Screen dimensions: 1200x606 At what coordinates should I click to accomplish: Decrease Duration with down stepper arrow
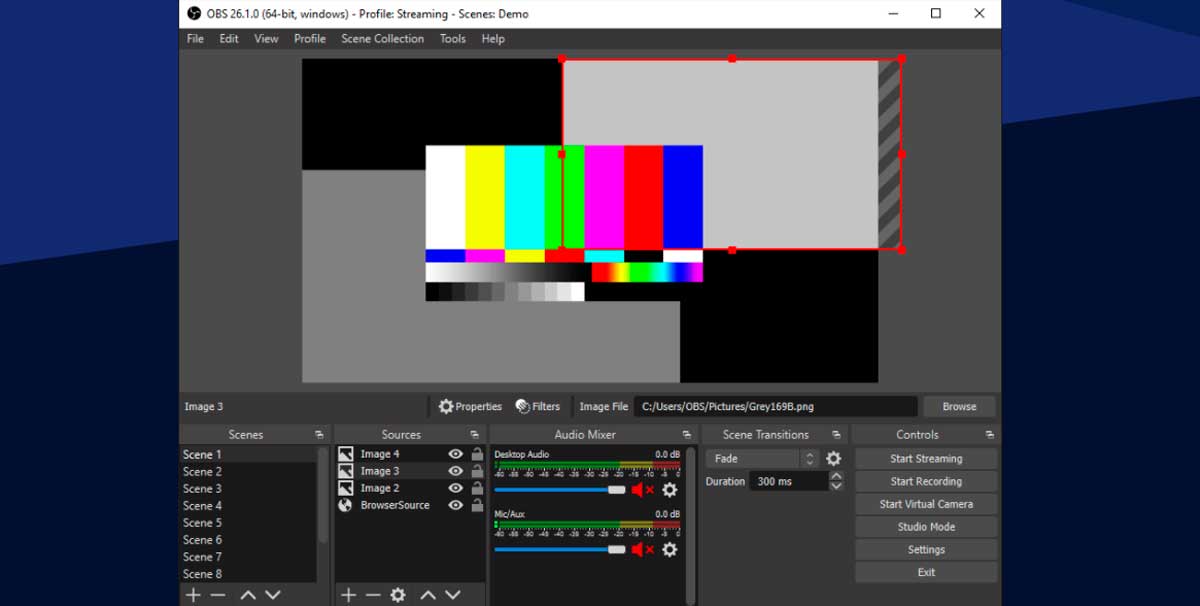coord(836,486)
